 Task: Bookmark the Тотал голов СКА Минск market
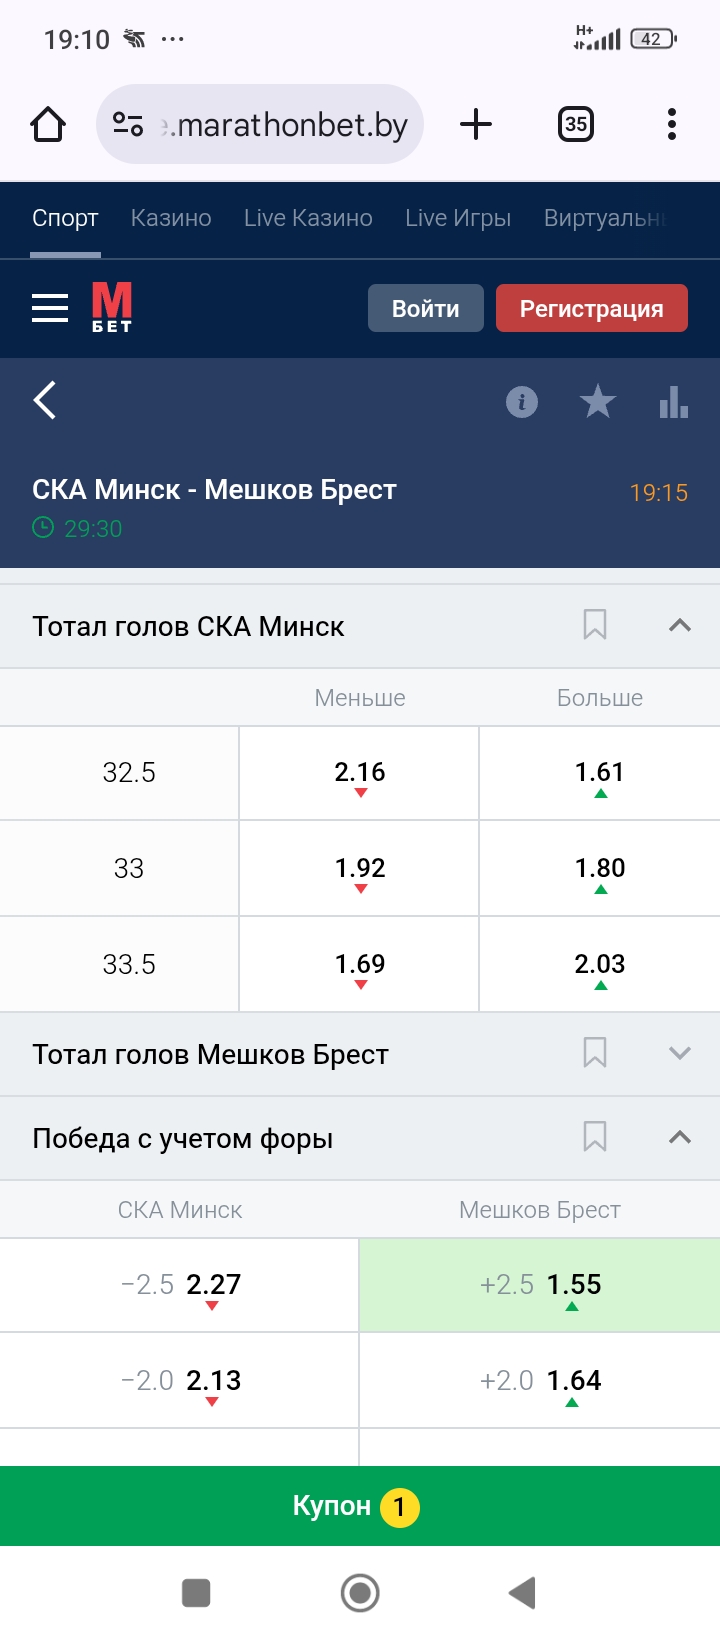[x=595, y=624]
